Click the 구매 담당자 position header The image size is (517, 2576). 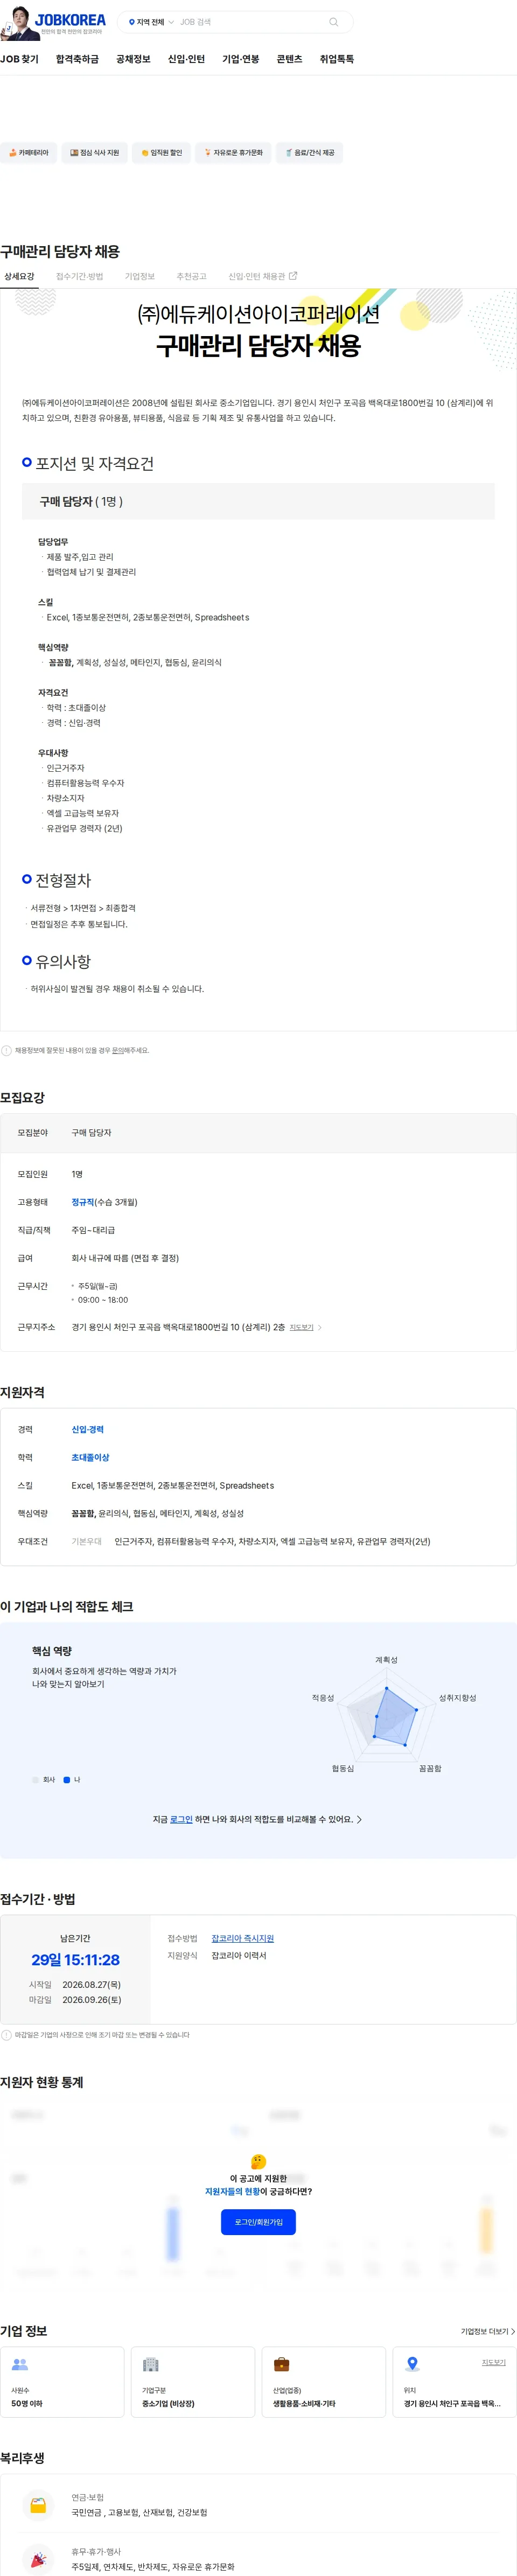[258, 501]
